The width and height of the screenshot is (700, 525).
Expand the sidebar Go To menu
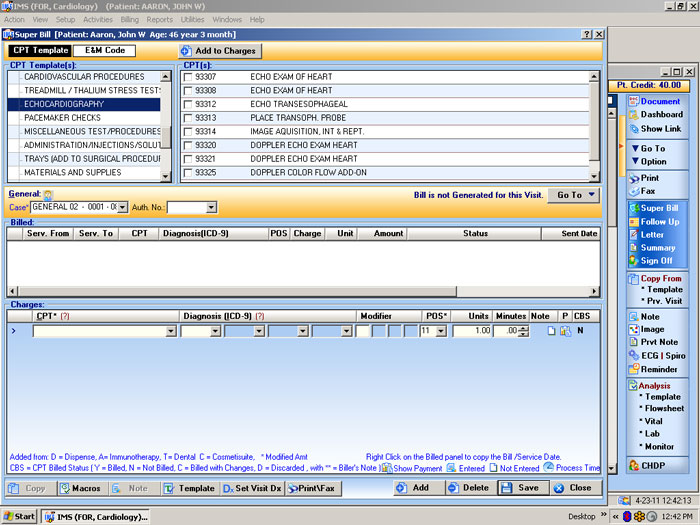point(648,148)
